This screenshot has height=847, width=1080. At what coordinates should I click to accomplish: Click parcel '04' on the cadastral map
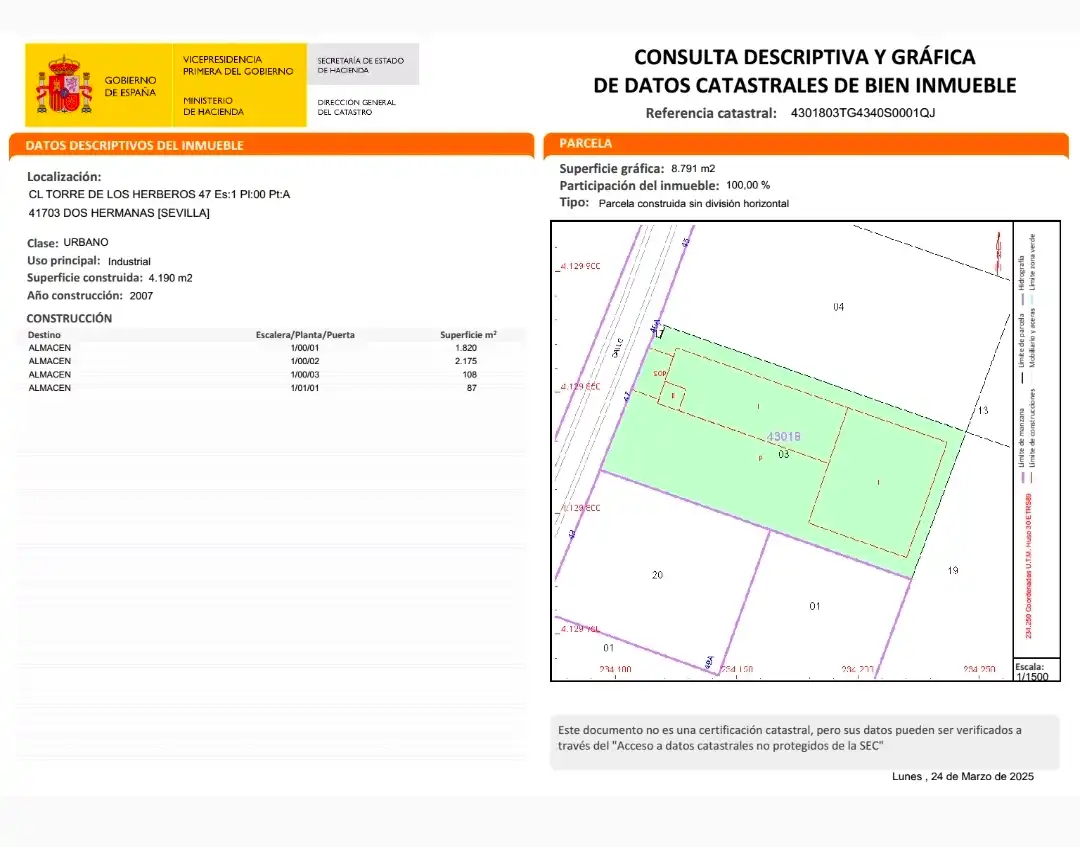pyautogui.click(x=838, y=307)
